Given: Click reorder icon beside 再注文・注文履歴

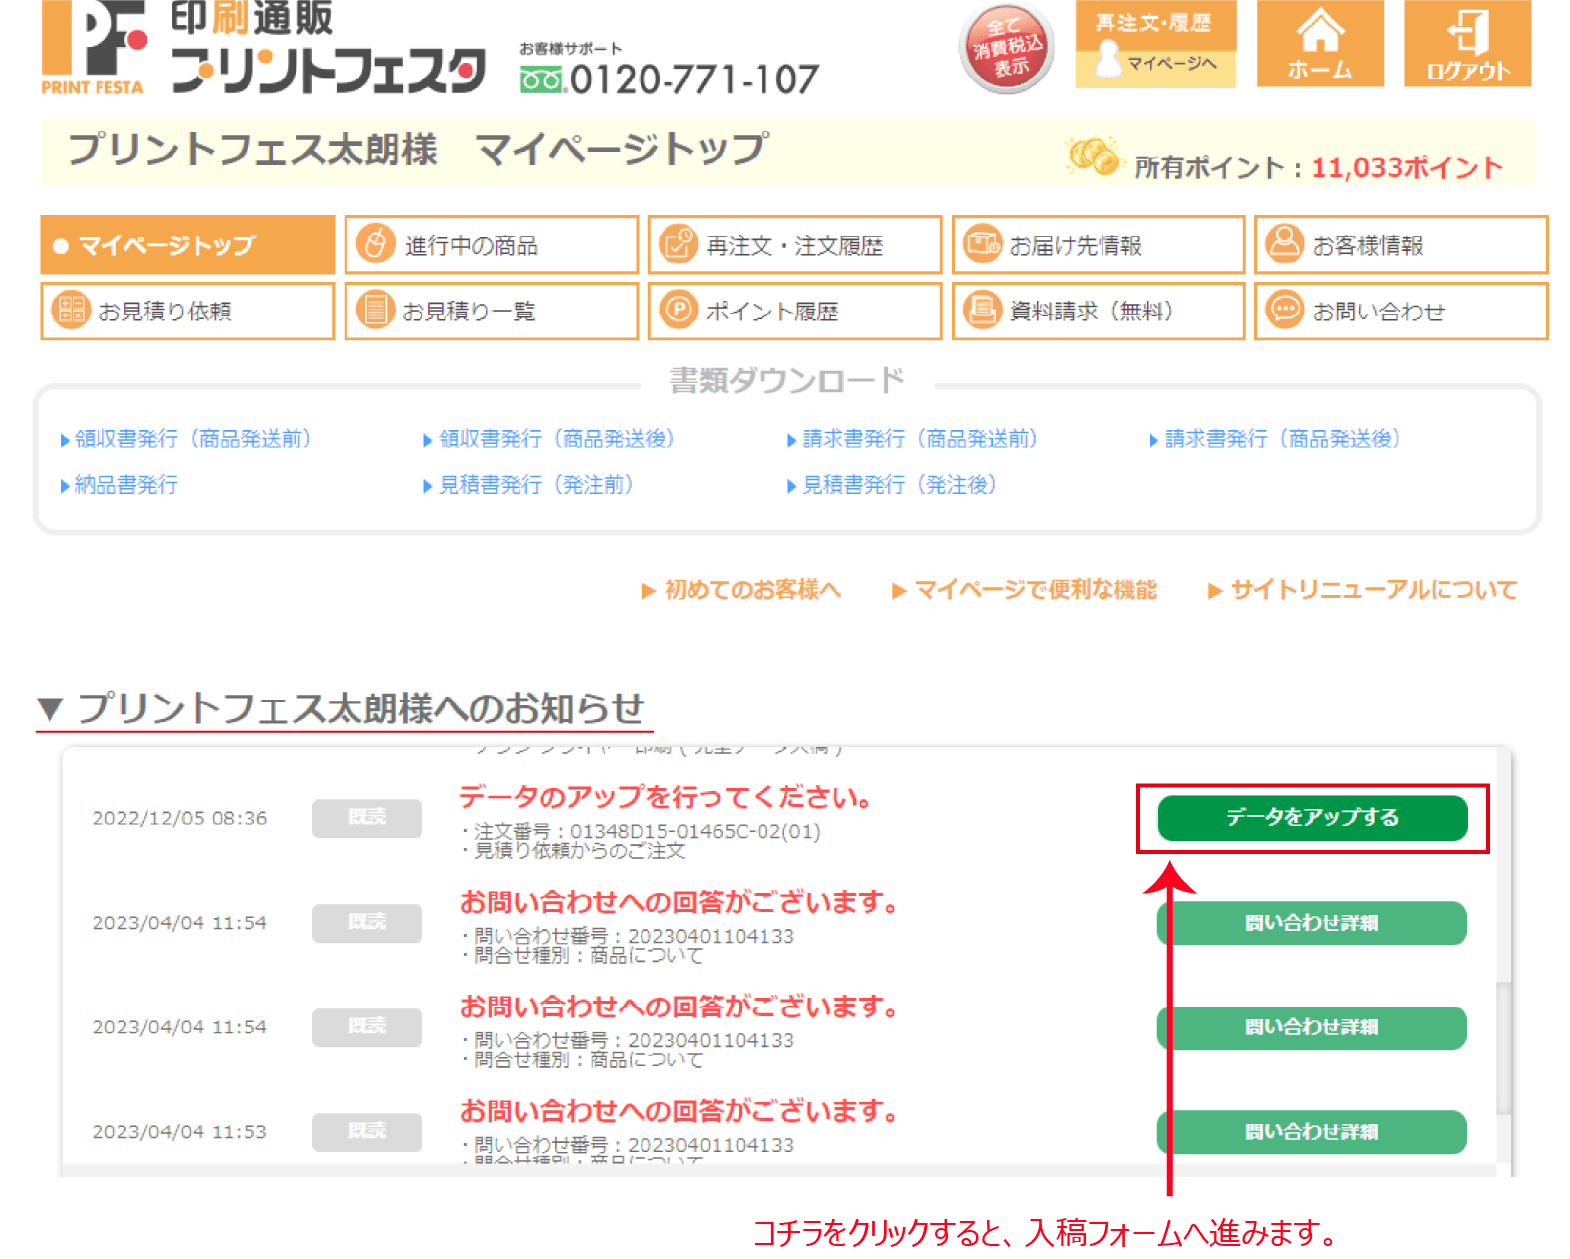Looking at the screenshot, I should (x=679, y=244).
